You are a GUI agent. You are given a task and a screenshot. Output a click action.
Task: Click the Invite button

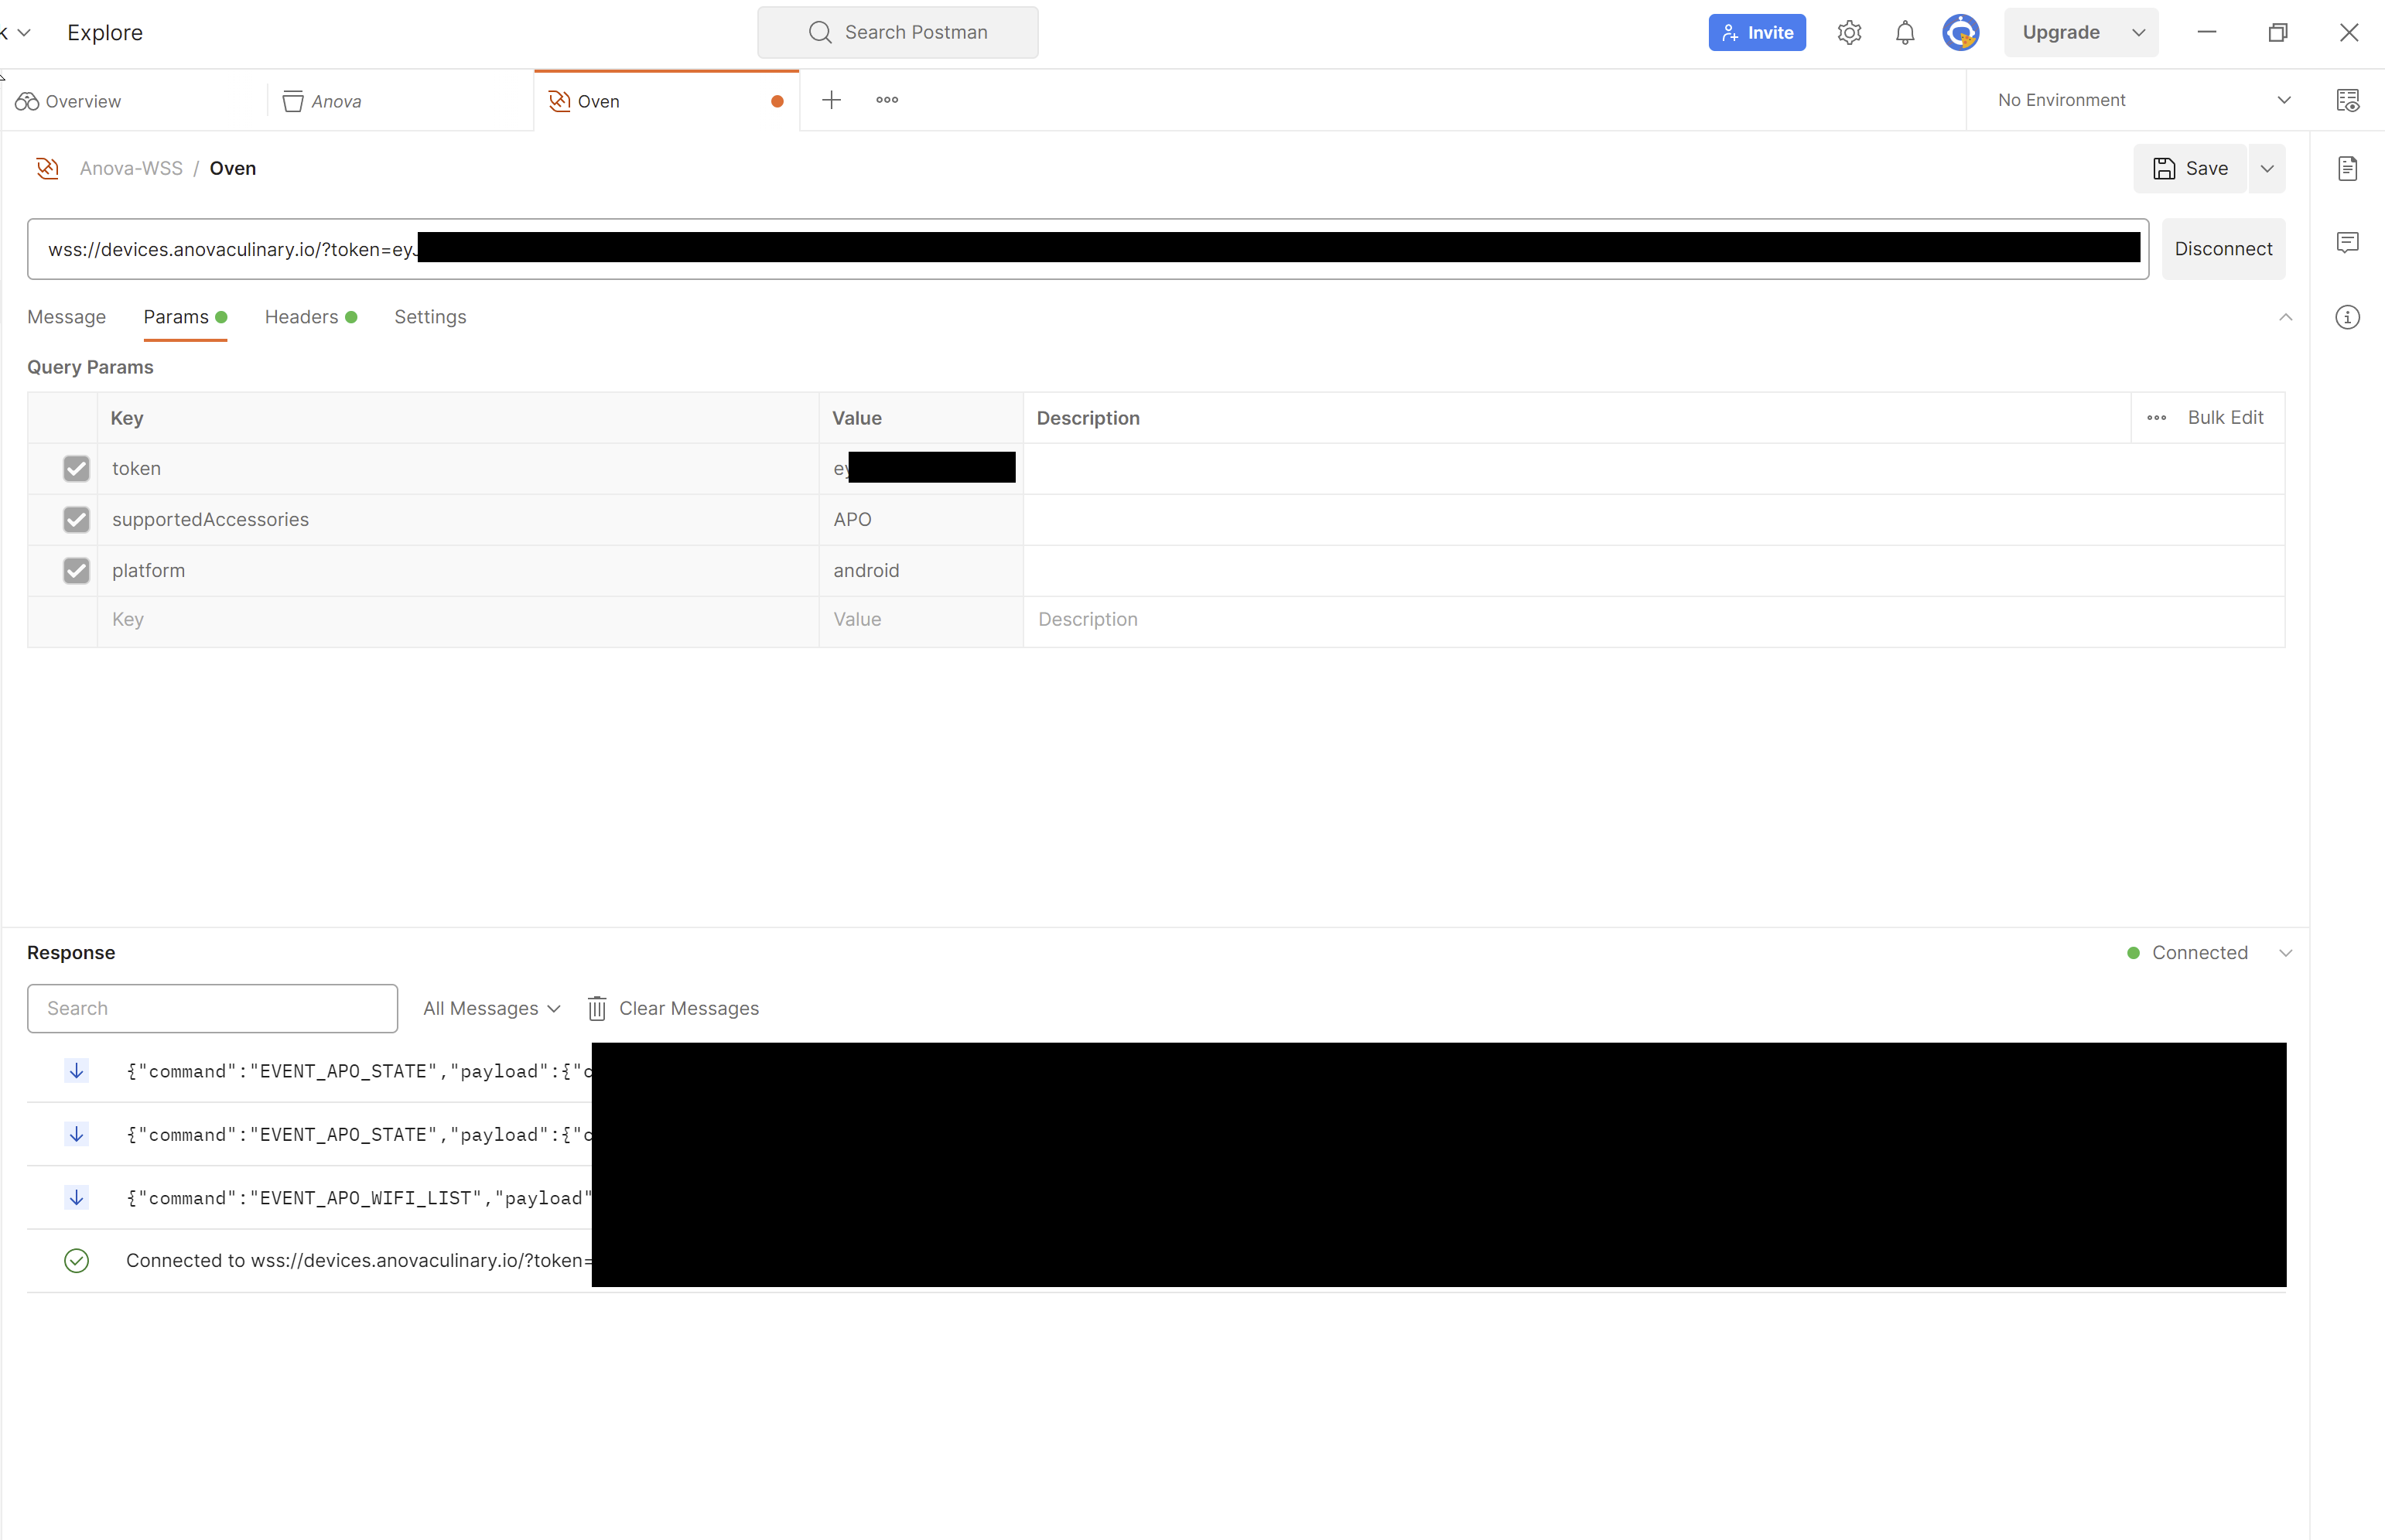click(1757, 33)
